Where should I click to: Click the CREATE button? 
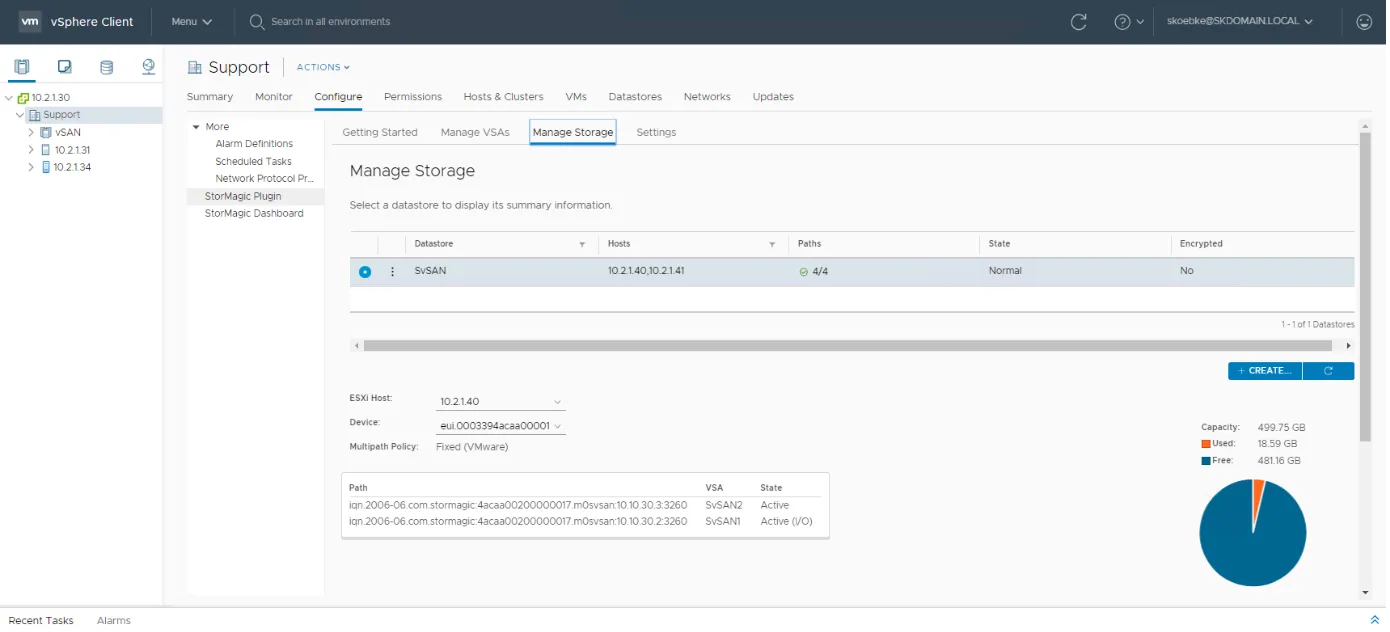coord(1265,371)
